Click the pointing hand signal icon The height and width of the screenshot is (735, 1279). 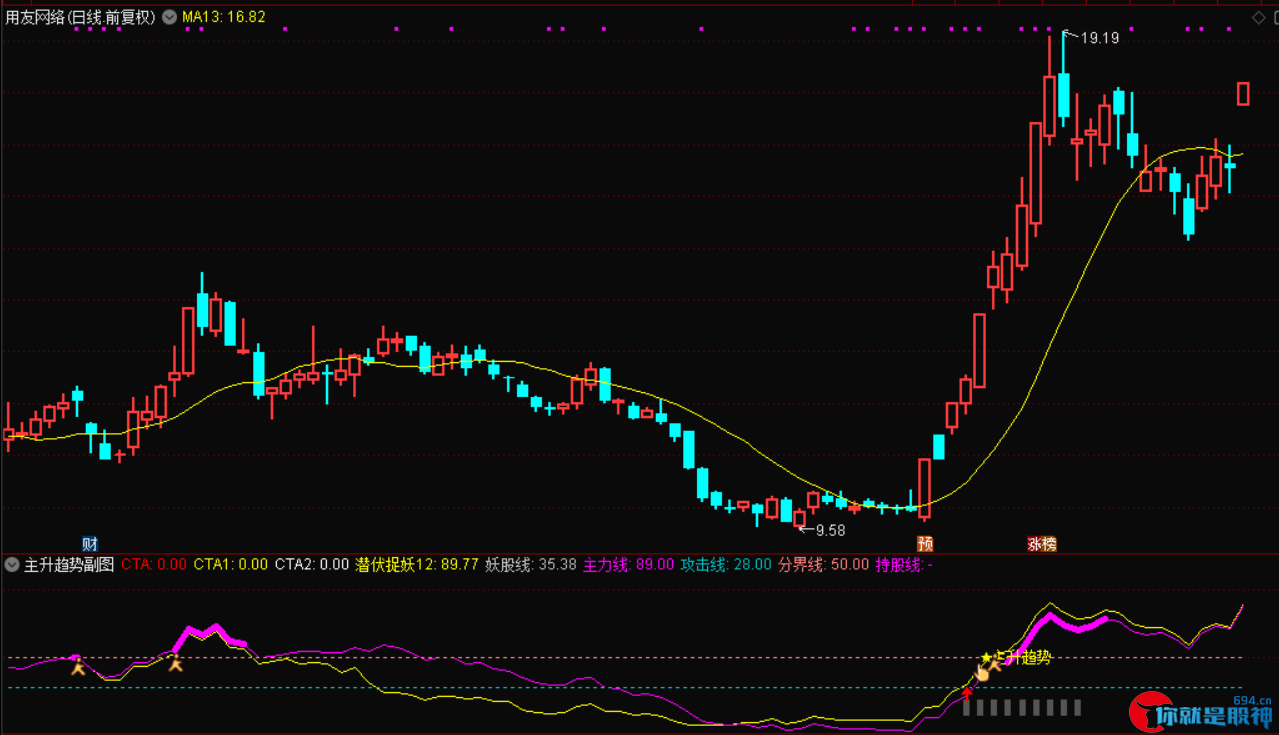point(981,672)
